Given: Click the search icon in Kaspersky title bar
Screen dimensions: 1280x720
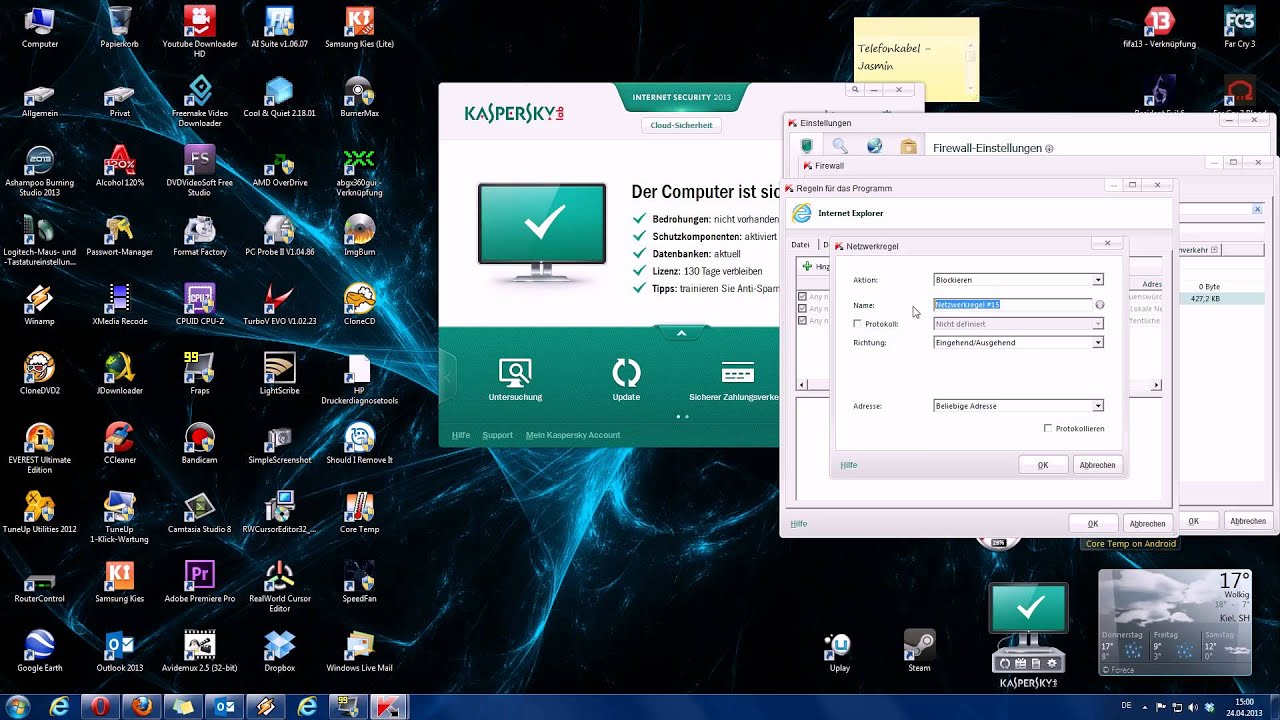Looking at the screenshot, I should coord(855,90).
